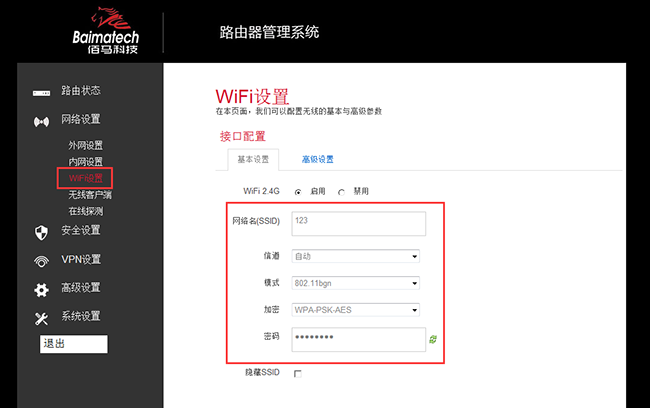Select the 启用 radio button for WiFi 2.4G
This screenshot has height=408, width=650.
click(x=298, y=191)
